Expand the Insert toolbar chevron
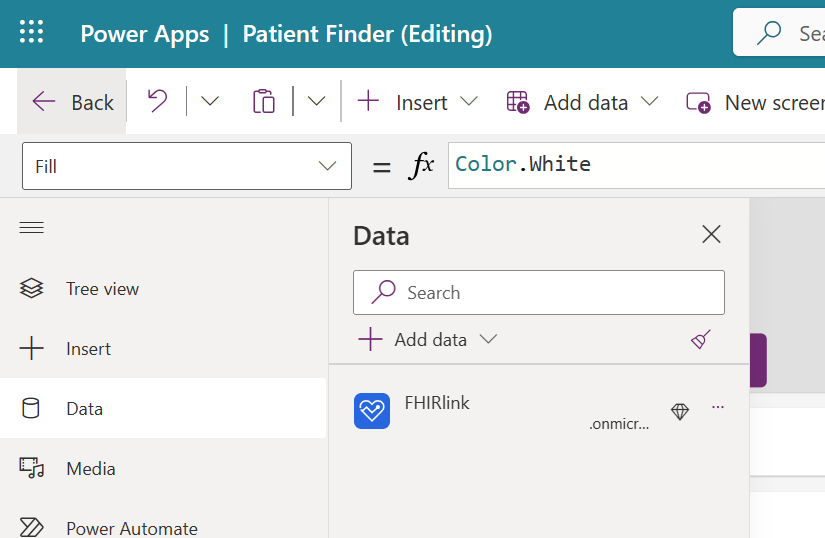The height and width of the screenshot is (538, 825). 468,101
